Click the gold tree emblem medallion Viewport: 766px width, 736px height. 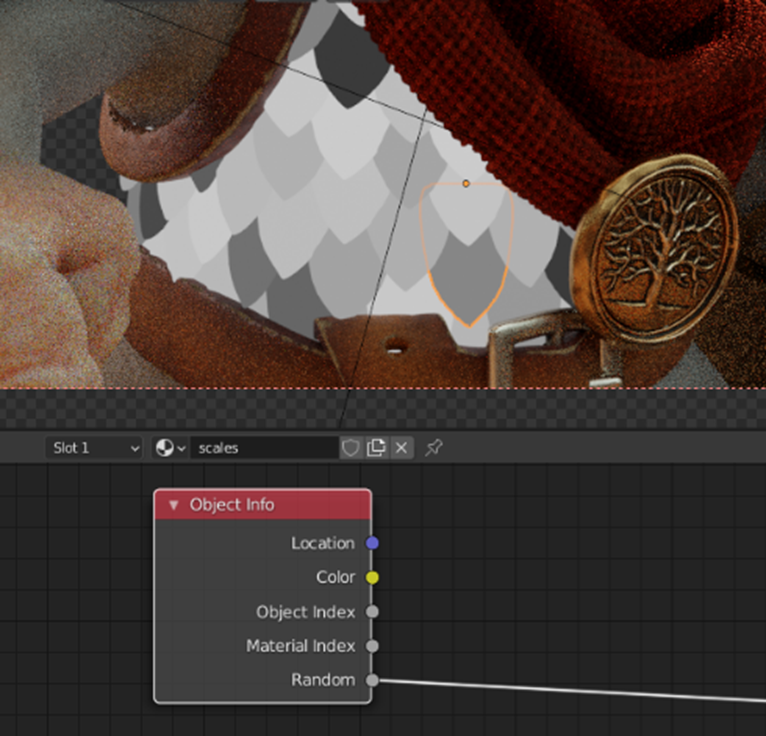coord(657,248)
